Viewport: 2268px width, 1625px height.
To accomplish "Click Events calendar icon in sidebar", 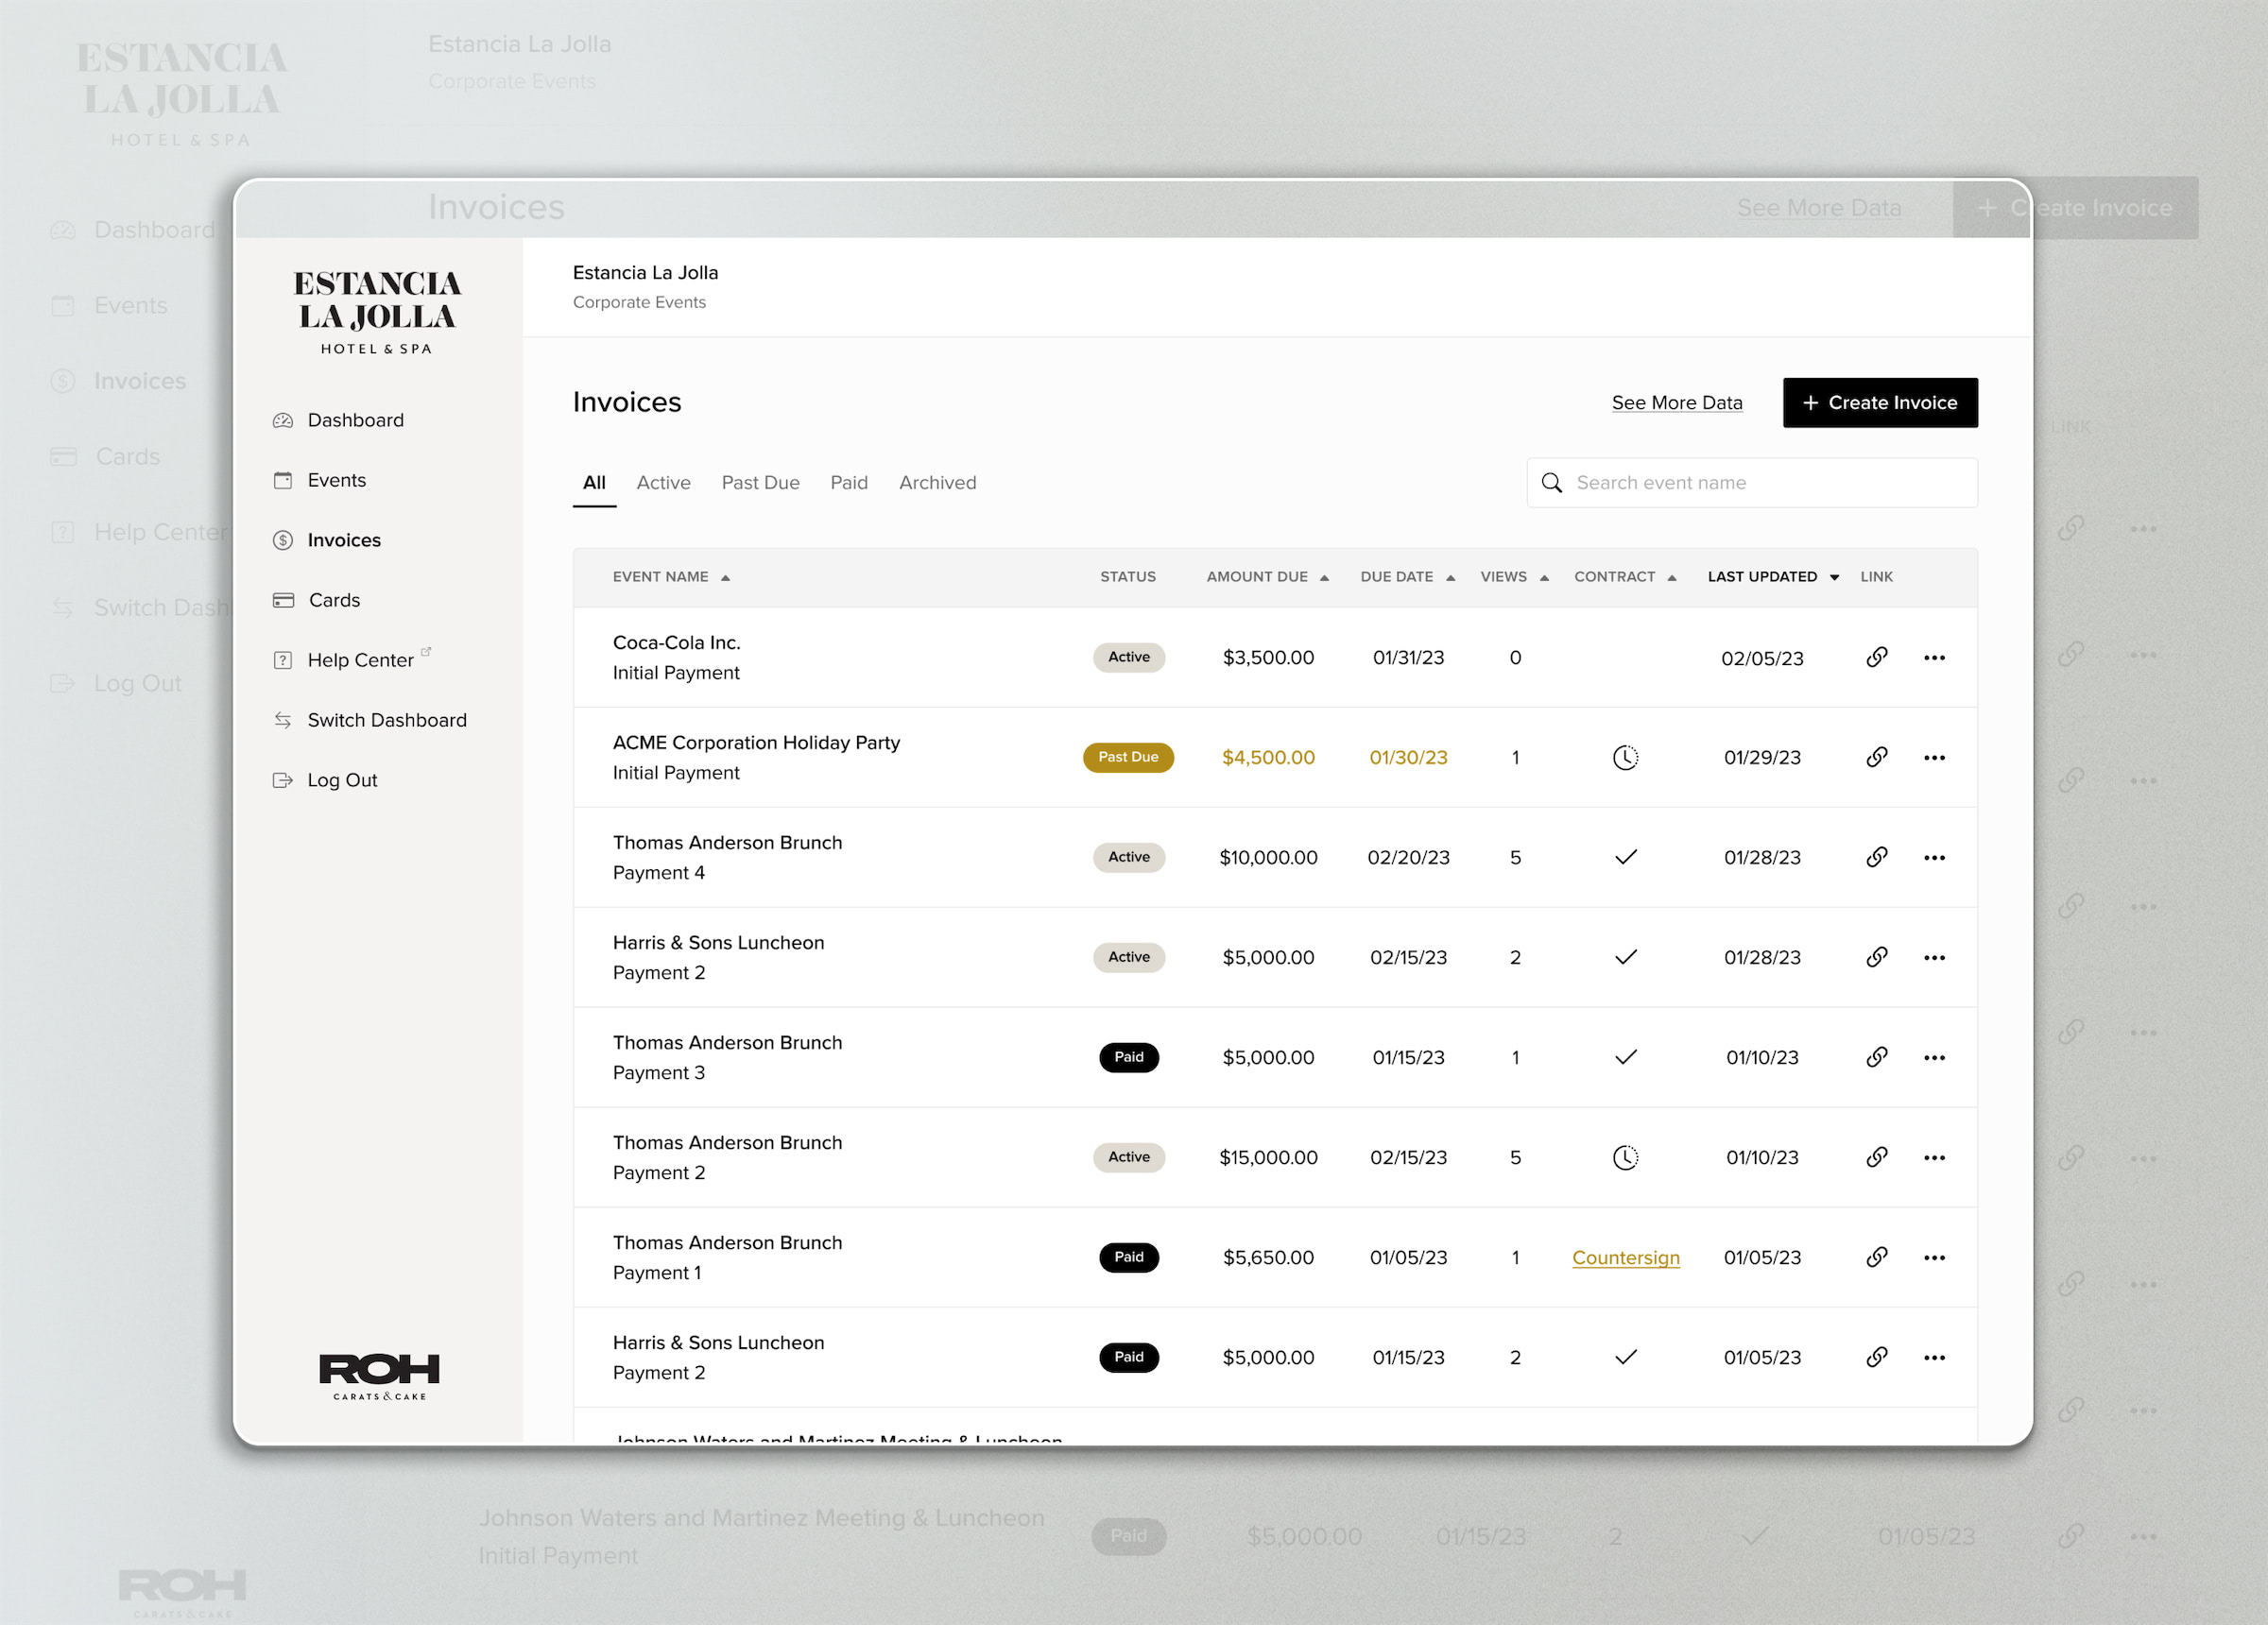I will click(x=283, y=481).
